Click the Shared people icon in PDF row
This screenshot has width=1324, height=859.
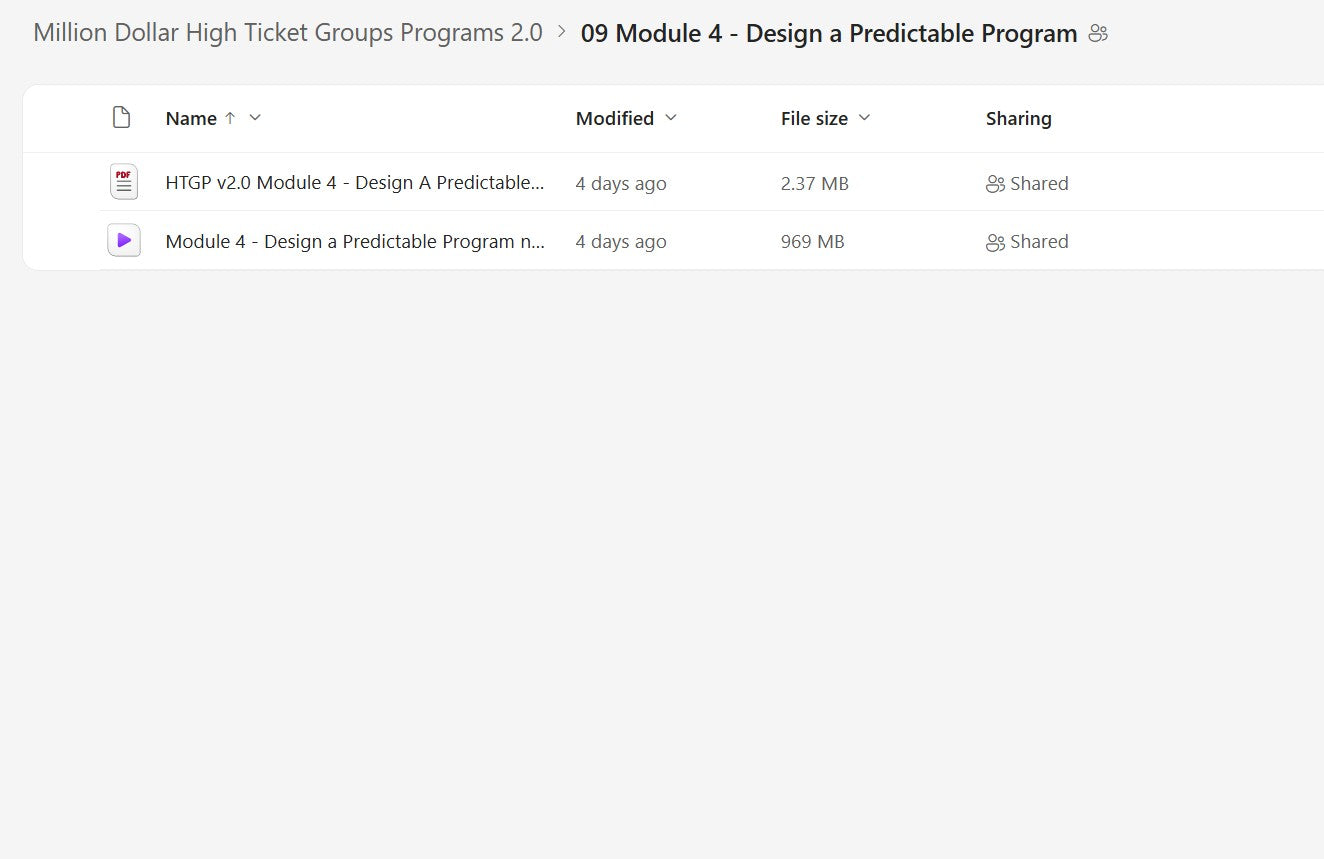995,184
